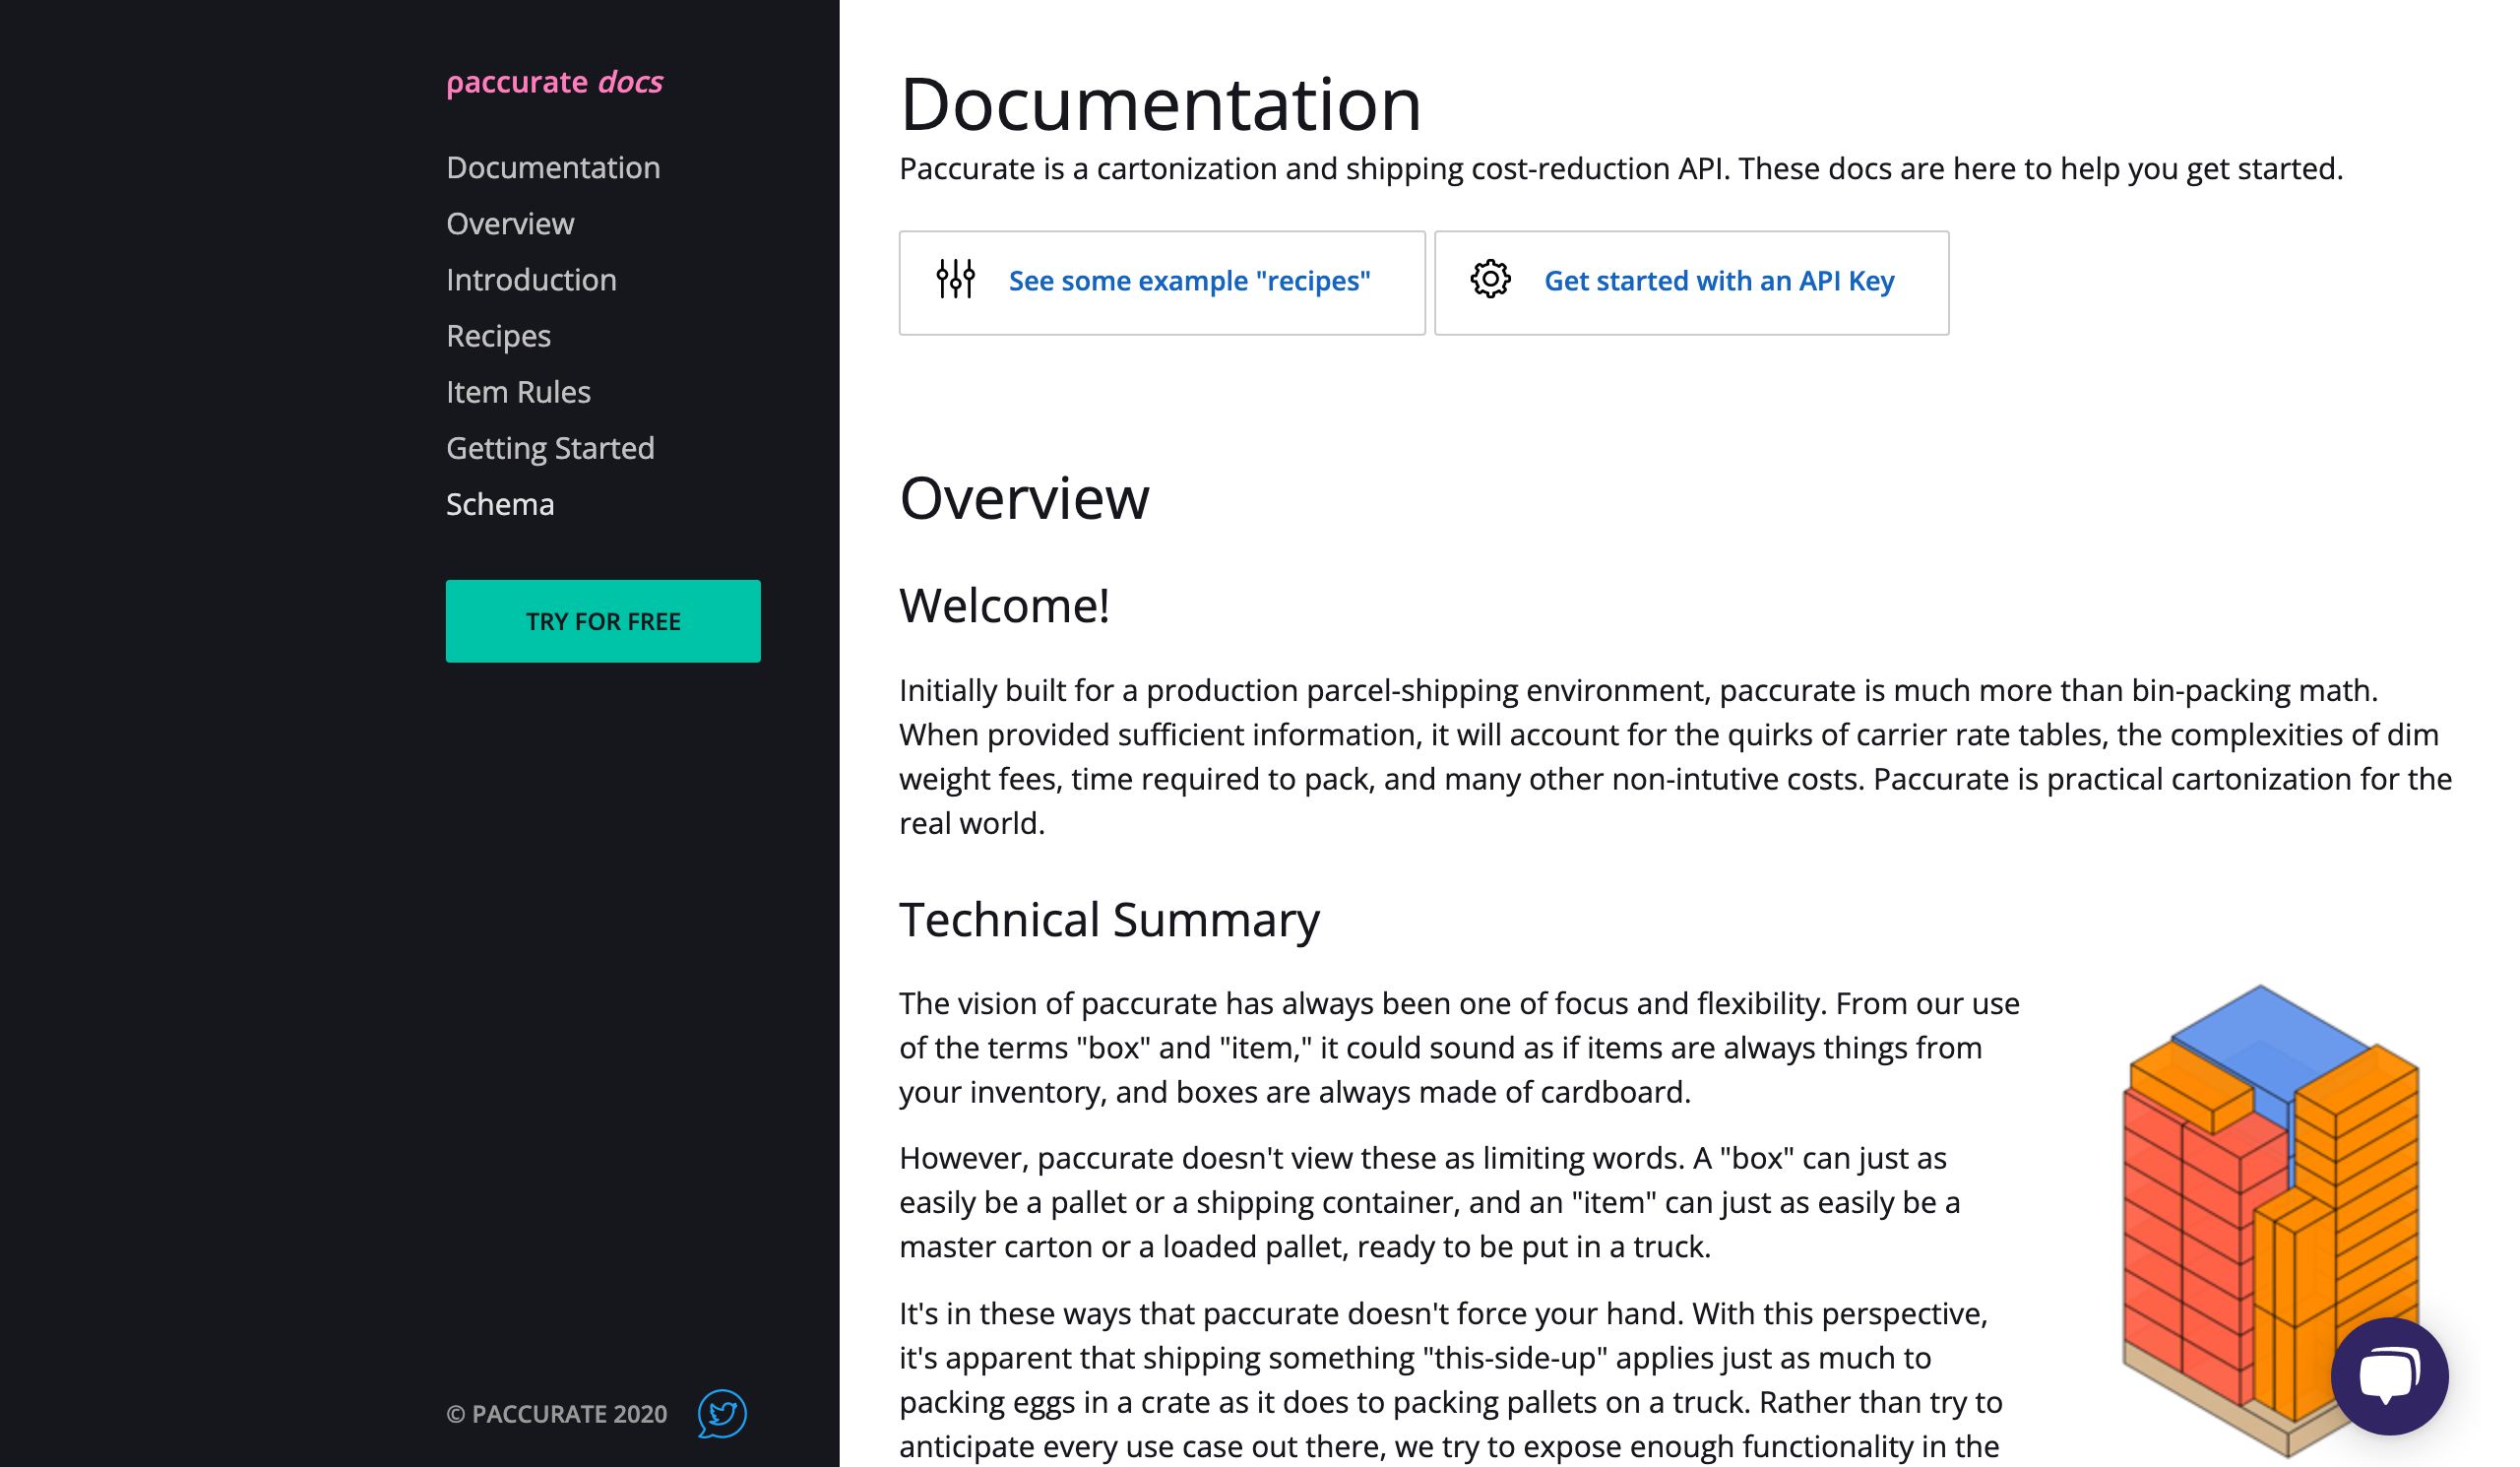Go to Overview in sidebar
2520x1467 pixels.
[x=510, y=223]
